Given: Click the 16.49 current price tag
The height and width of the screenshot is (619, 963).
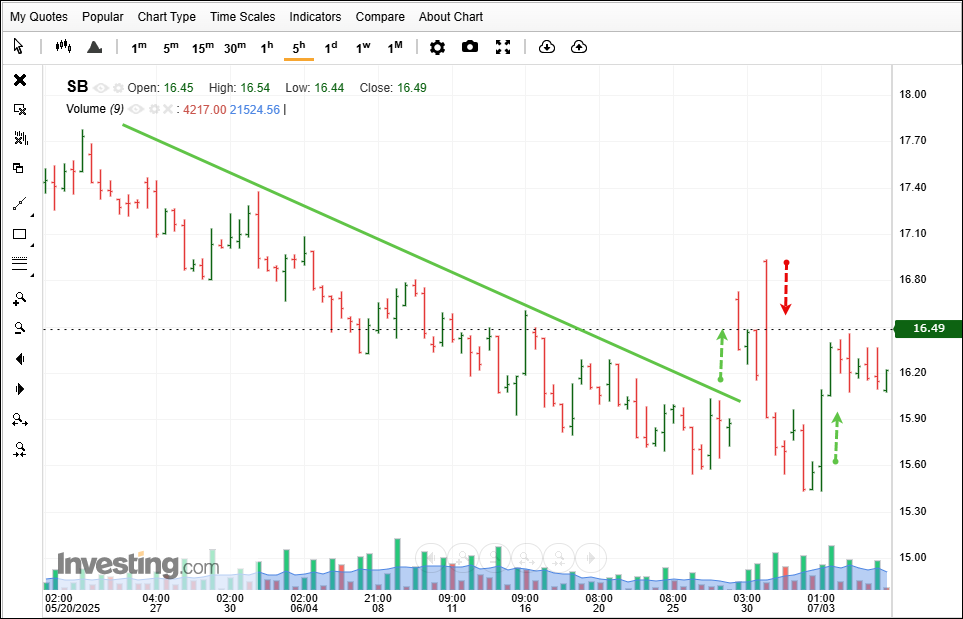Looking at the screenshot, I should point(929,329).
